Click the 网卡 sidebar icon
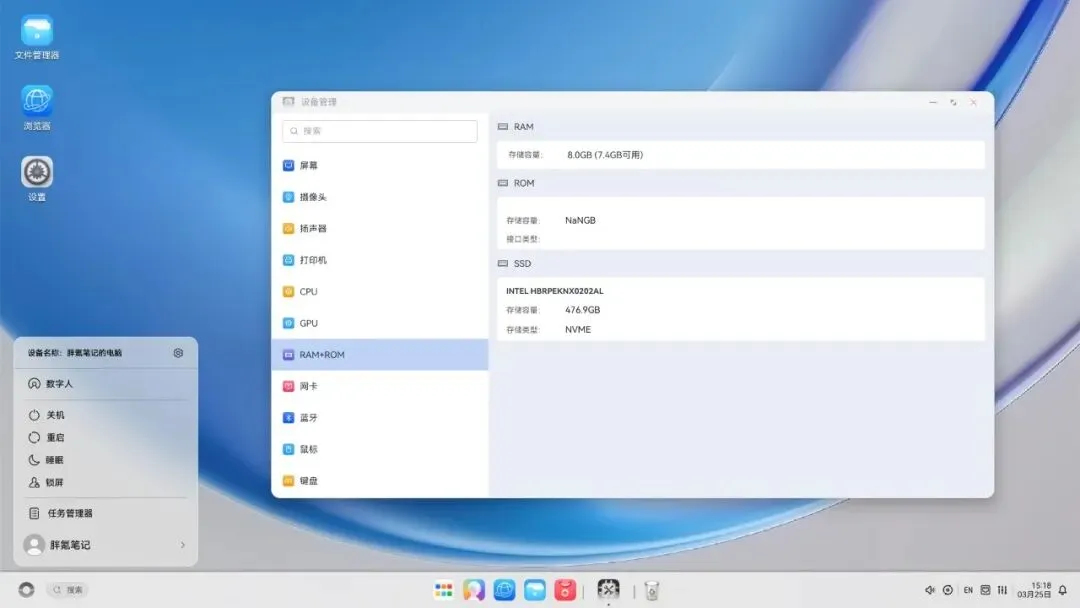The height and width of the screenshot is (608, 1080). [289, 386]
